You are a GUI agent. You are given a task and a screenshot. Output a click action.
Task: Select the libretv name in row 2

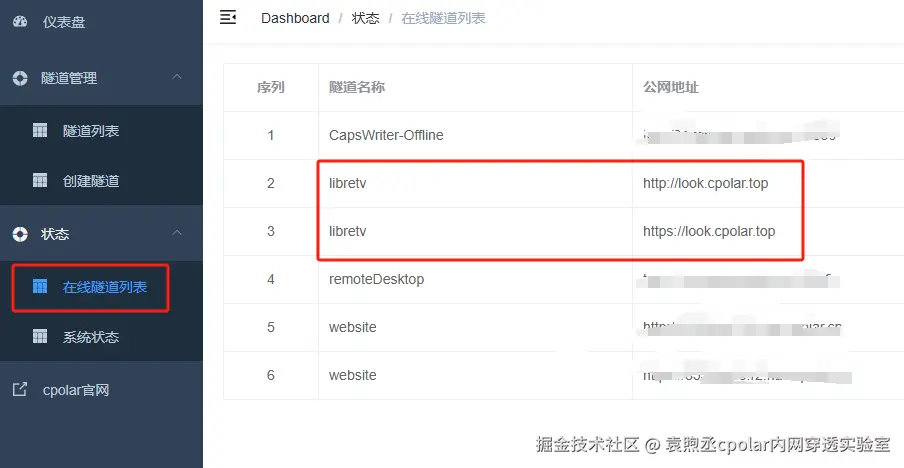coord(348,183)
